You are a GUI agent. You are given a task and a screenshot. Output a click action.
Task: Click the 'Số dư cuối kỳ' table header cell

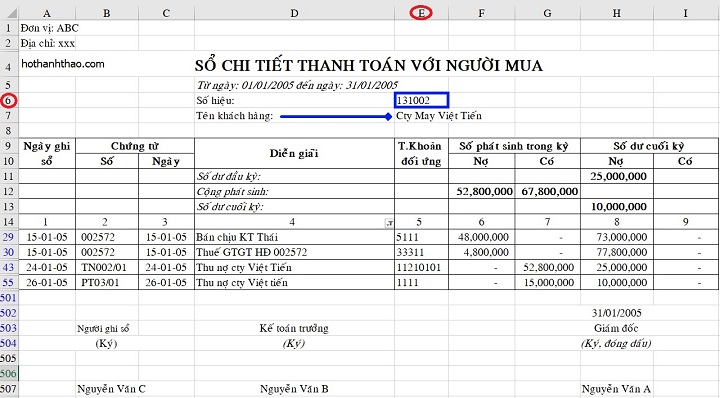pyautogui.click(x=649, y=146)
